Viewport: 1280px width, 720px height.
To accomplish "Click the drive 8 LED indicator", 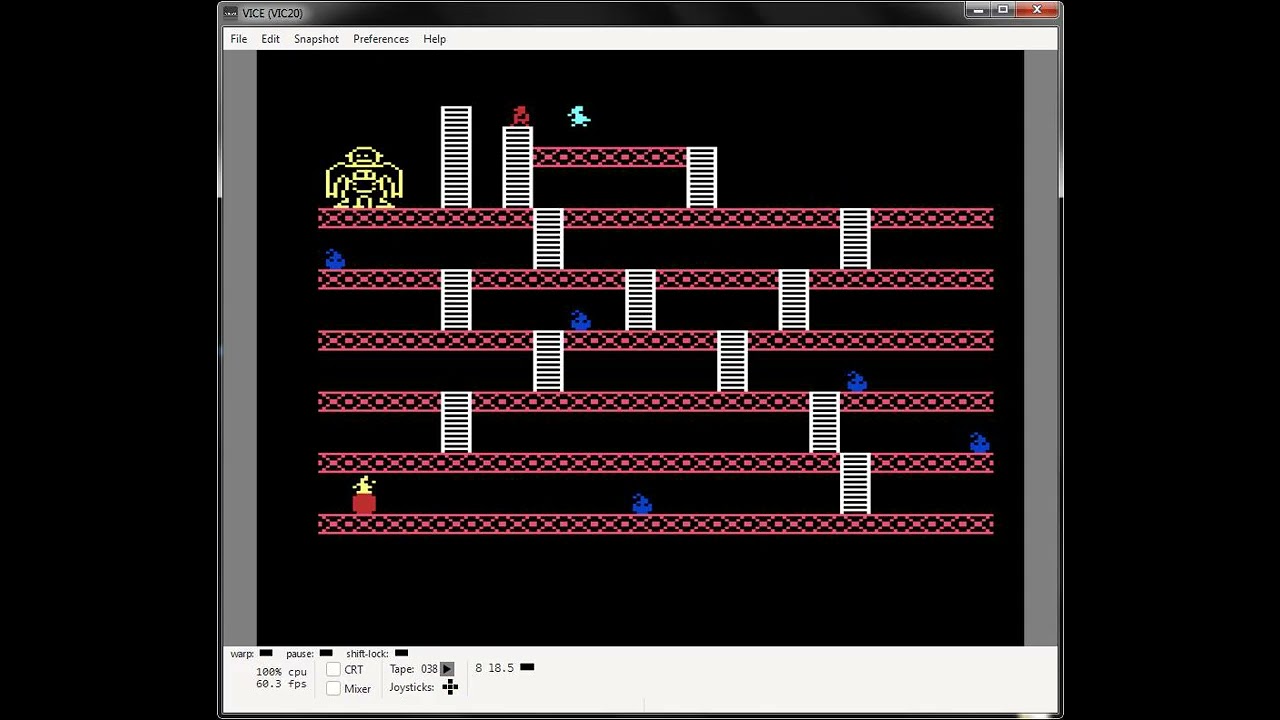I will pos(527,667).
